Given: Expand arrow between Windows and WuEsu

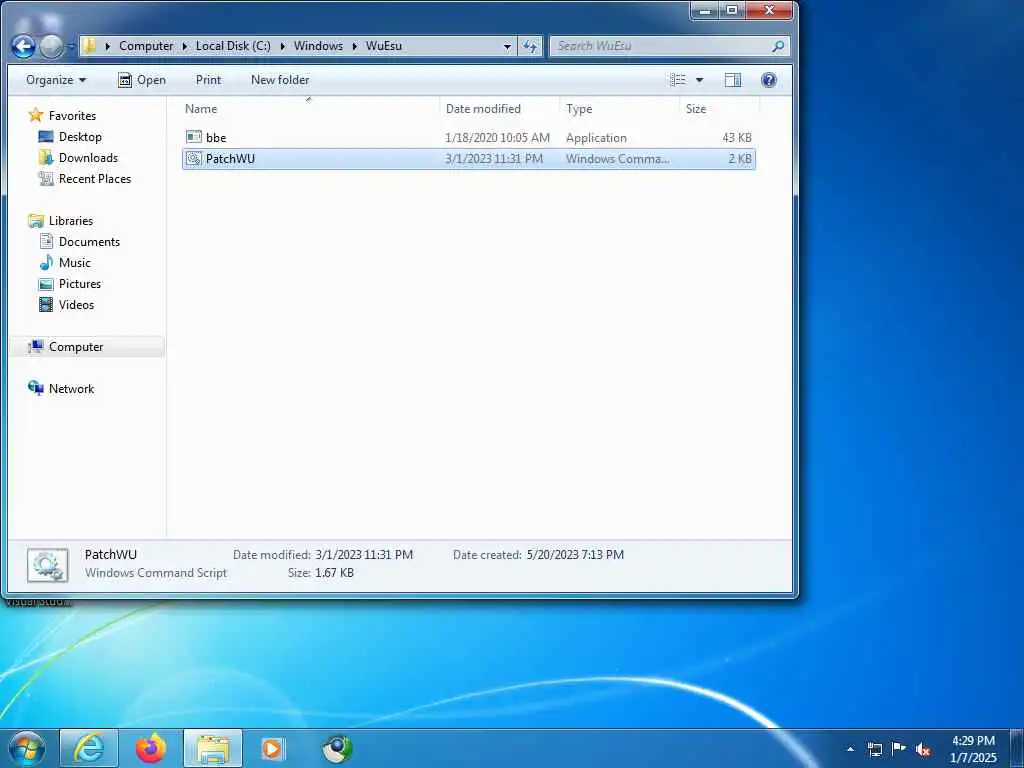Looking at the screenshot, I should (355, 46).
